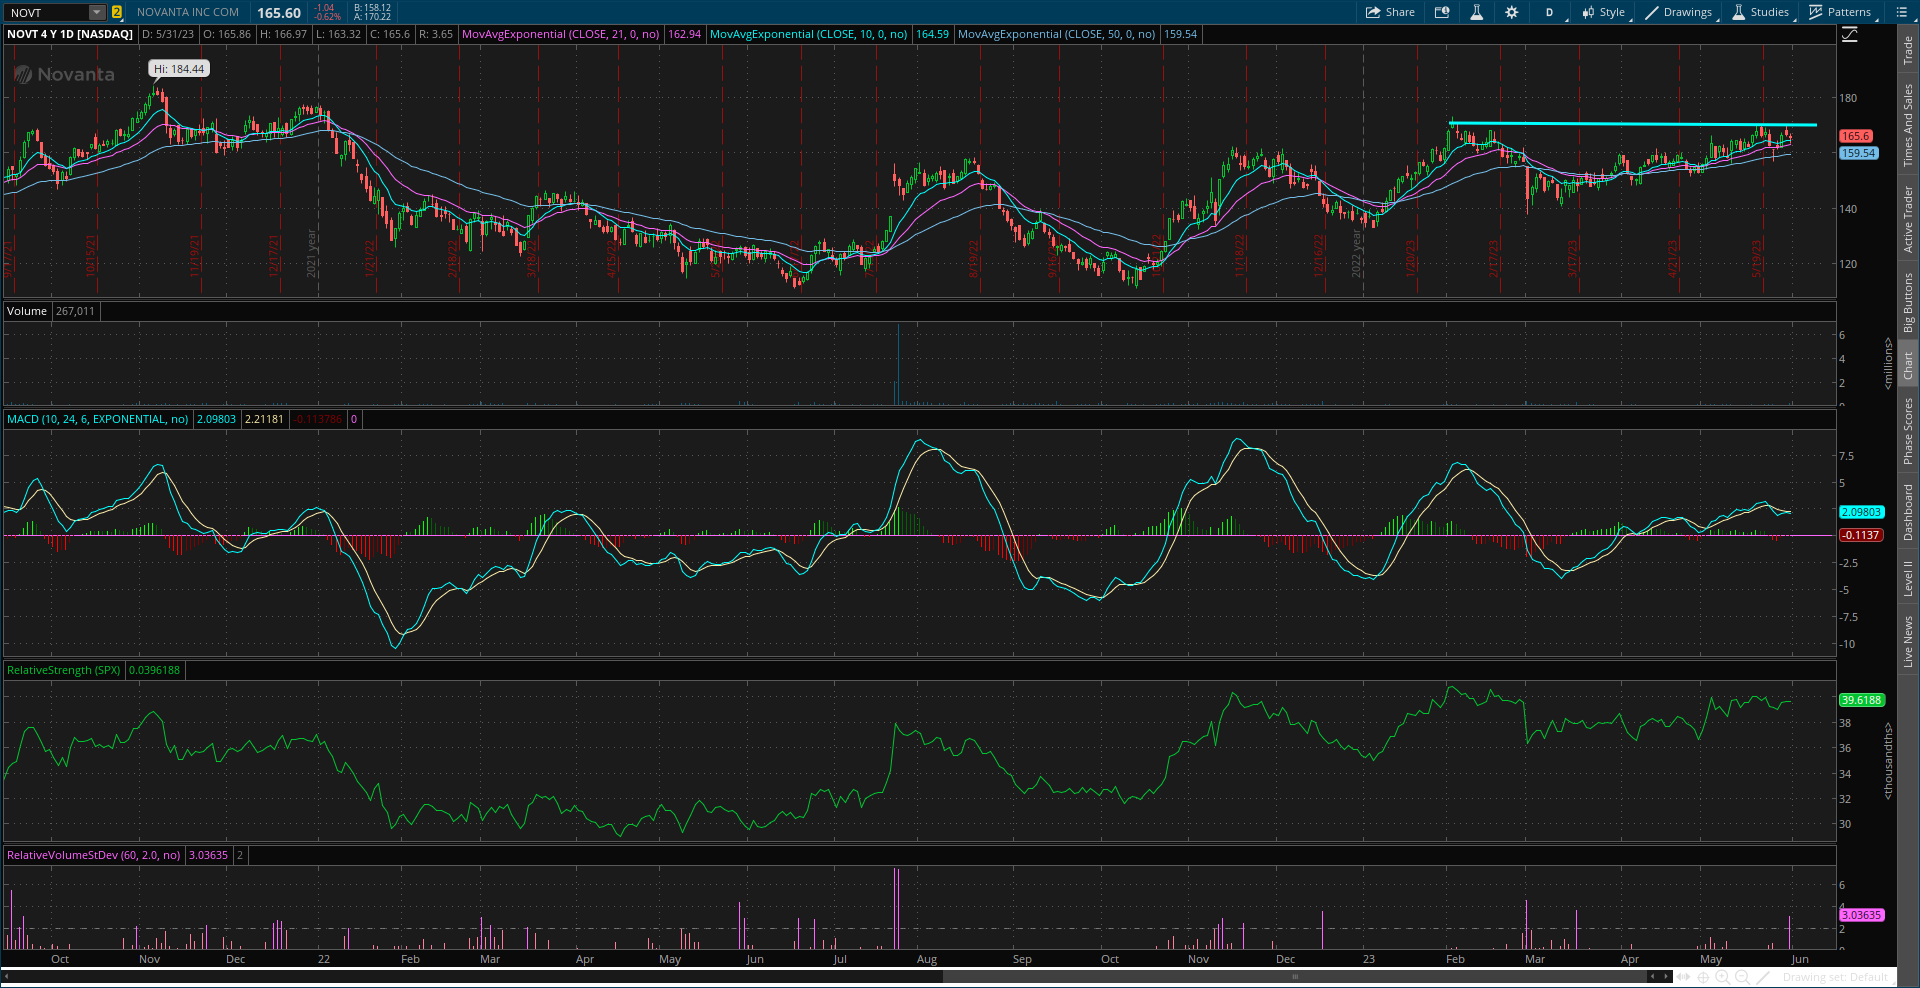The image size is (1920, 988).
Task: Open Big Buttons side tab
Action: click(1908, 302)
